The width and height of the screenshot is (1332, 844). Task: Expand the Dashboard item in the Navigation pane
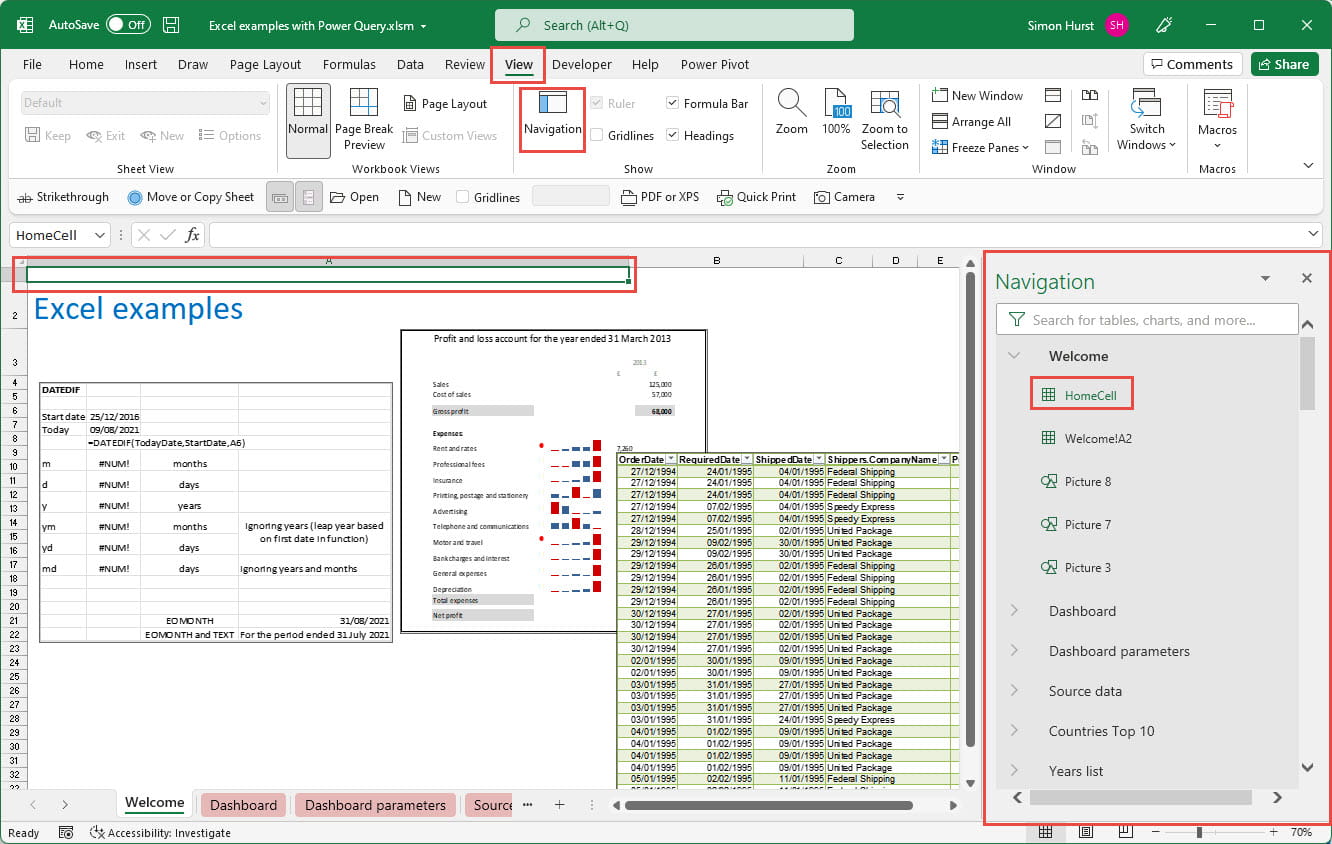[x=1014, y=611]
